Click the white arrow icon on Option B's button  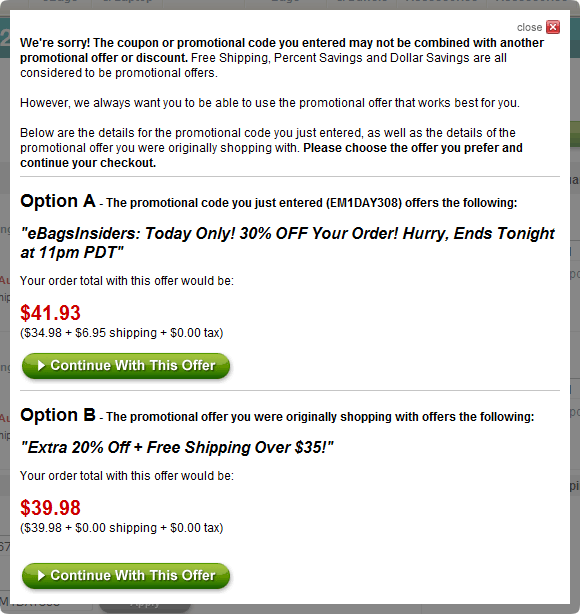pos(41,575)
